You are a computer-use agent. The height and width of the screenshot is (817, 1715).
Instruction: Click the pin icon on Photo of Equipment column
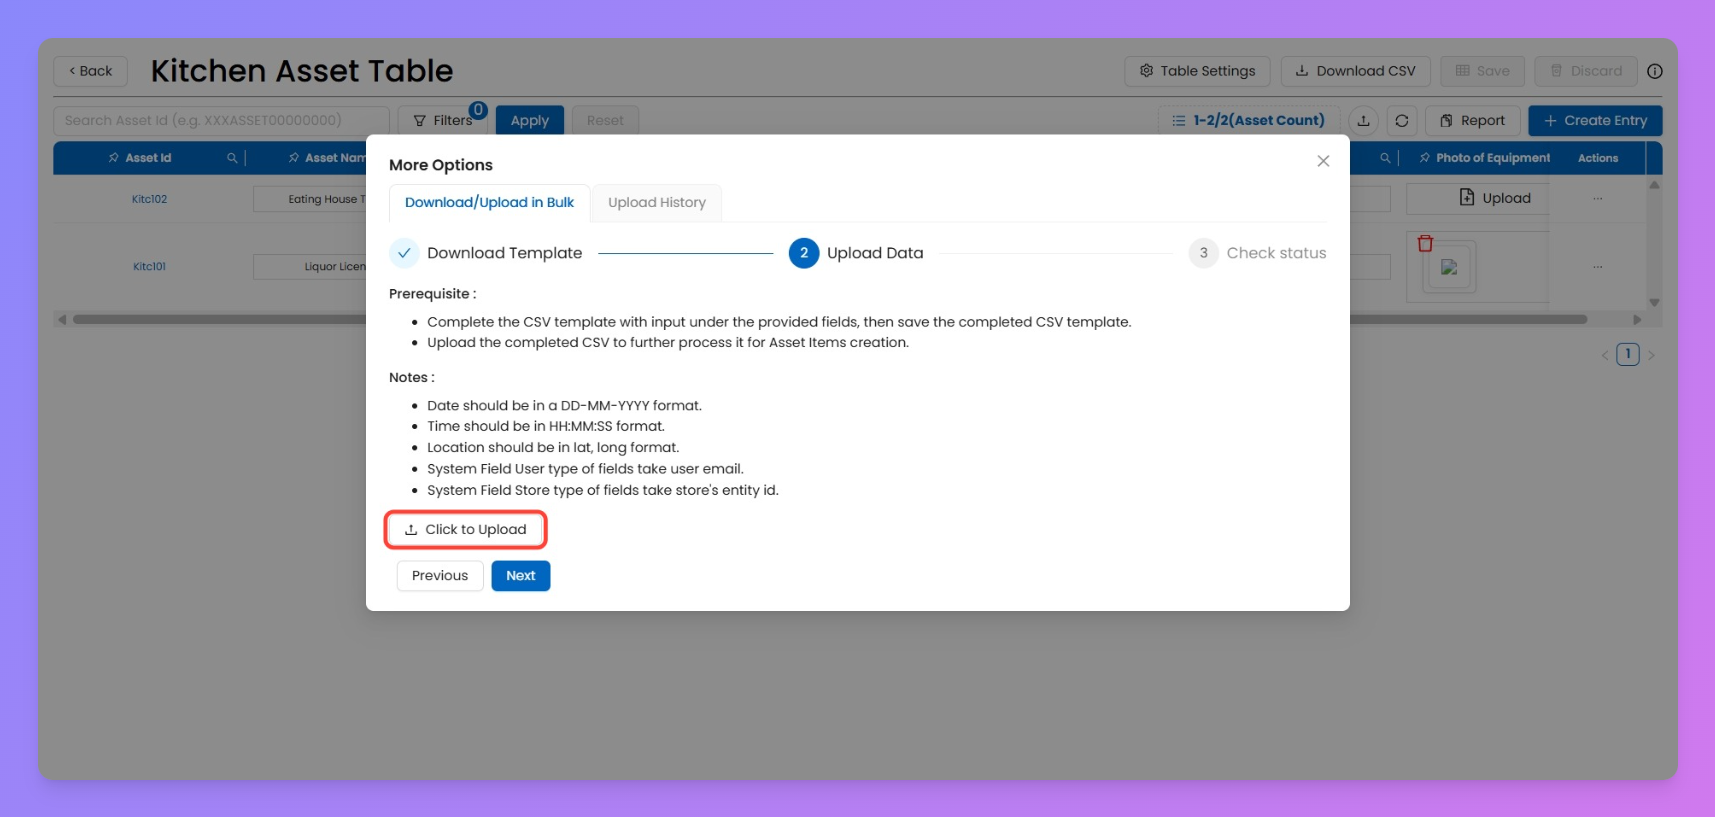coord(1425,158)
